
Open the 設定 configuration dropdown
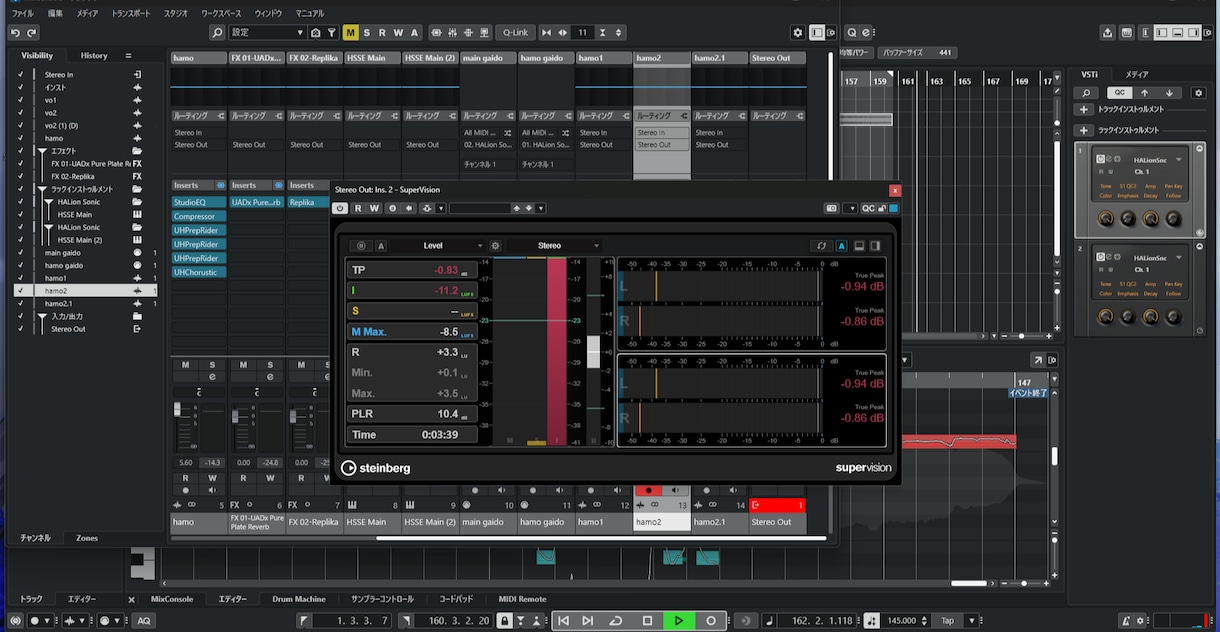[267, 33]
